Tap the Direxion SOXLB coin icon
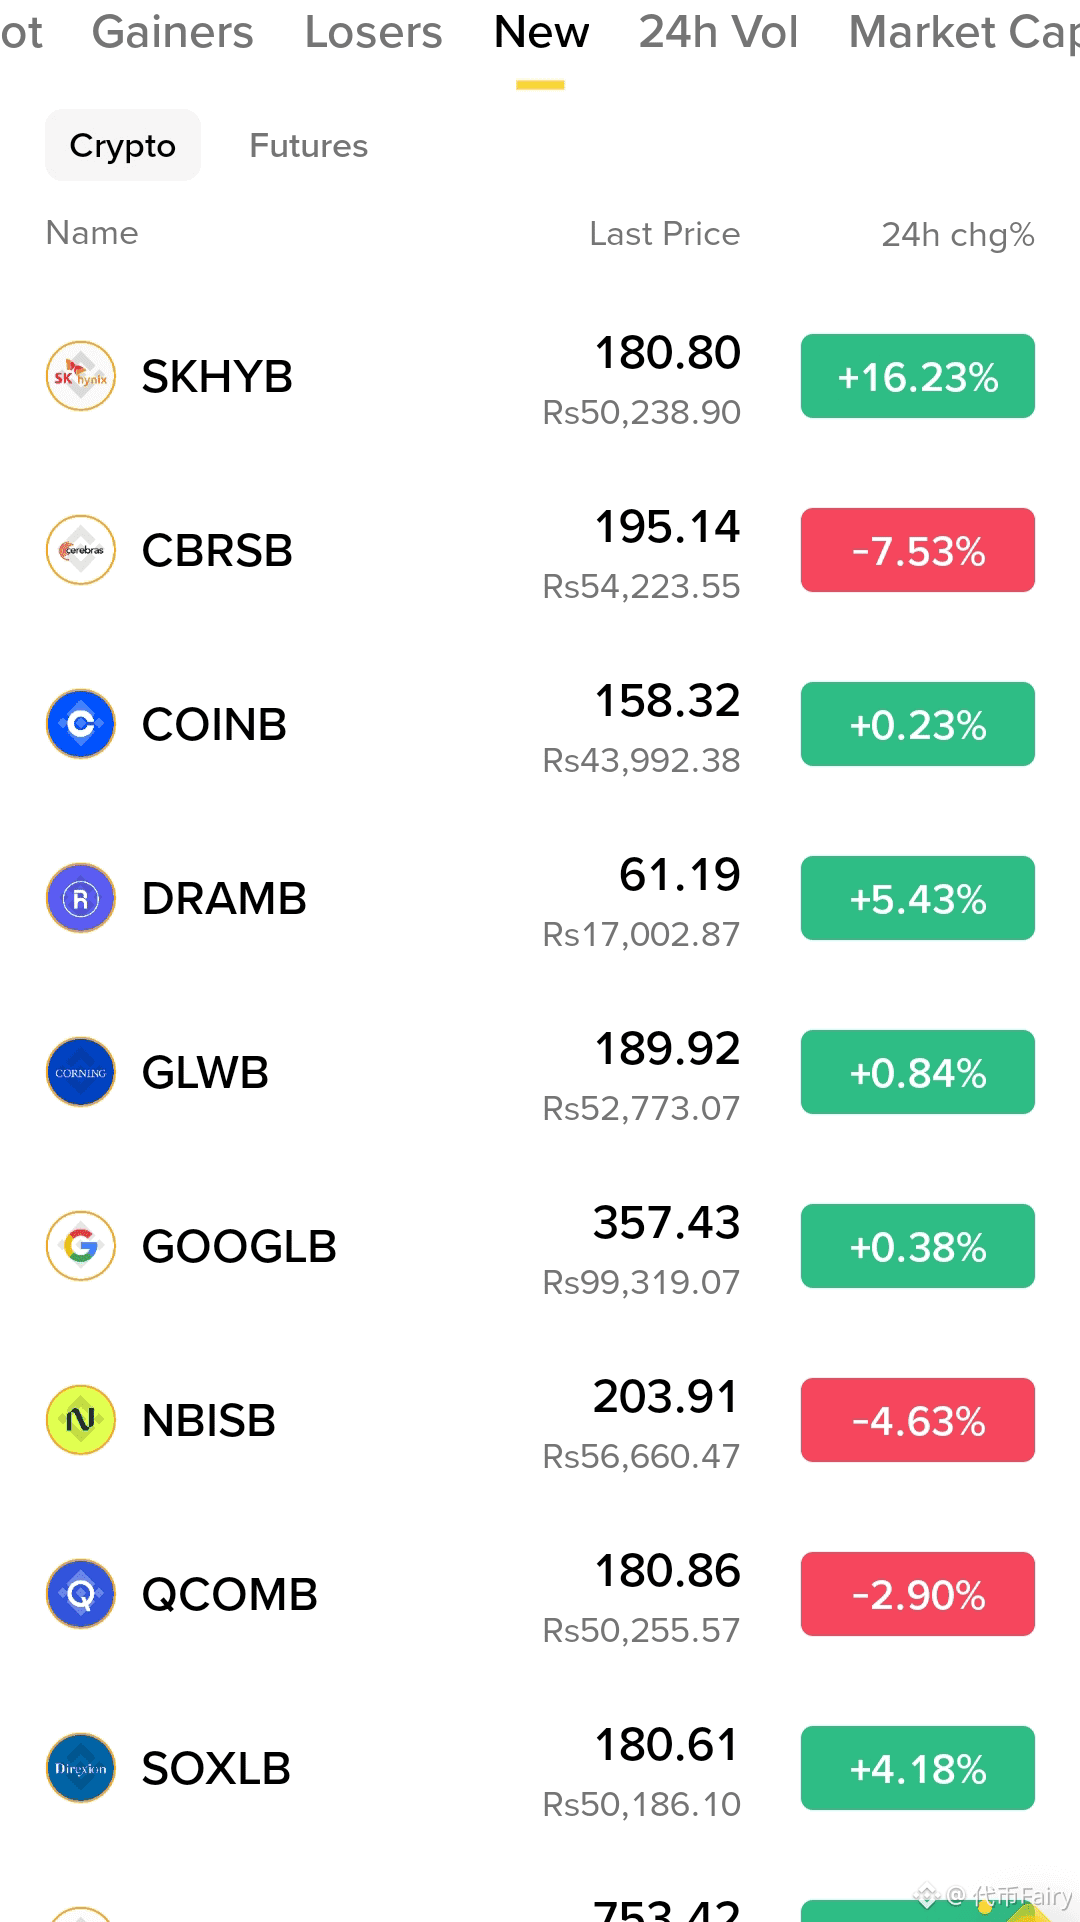This screenshot has width=1080, height=1922. pos(81,1768)
